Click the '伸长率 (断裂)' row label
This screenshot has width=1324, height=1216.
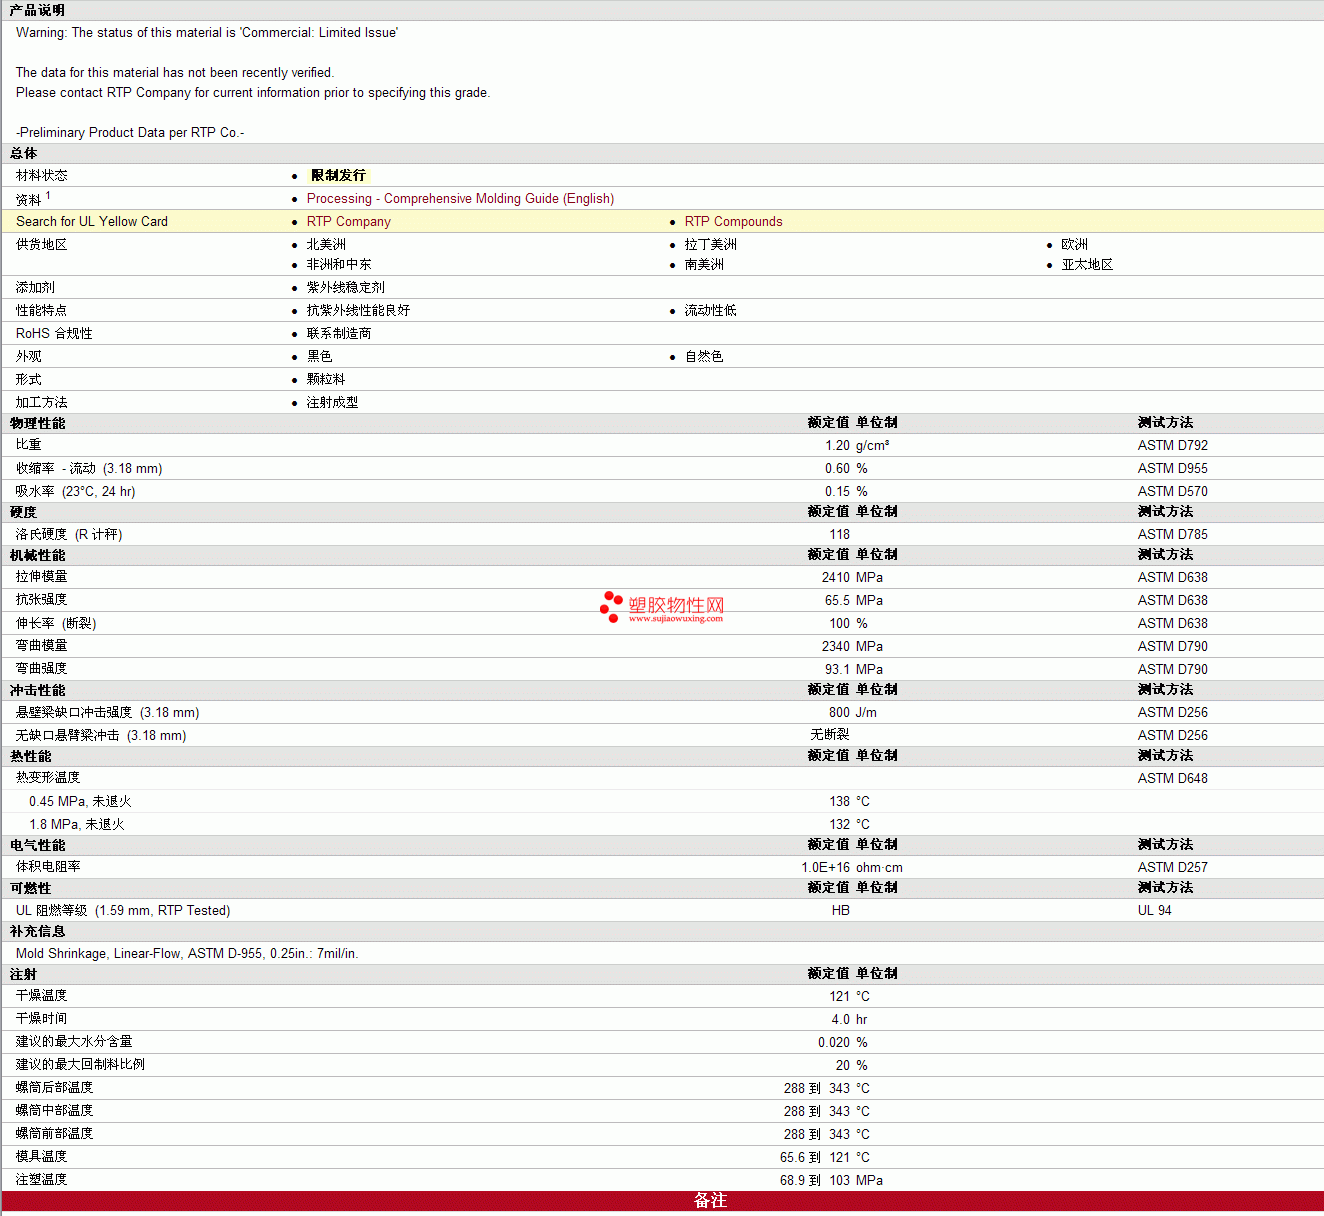coord(56,624)
